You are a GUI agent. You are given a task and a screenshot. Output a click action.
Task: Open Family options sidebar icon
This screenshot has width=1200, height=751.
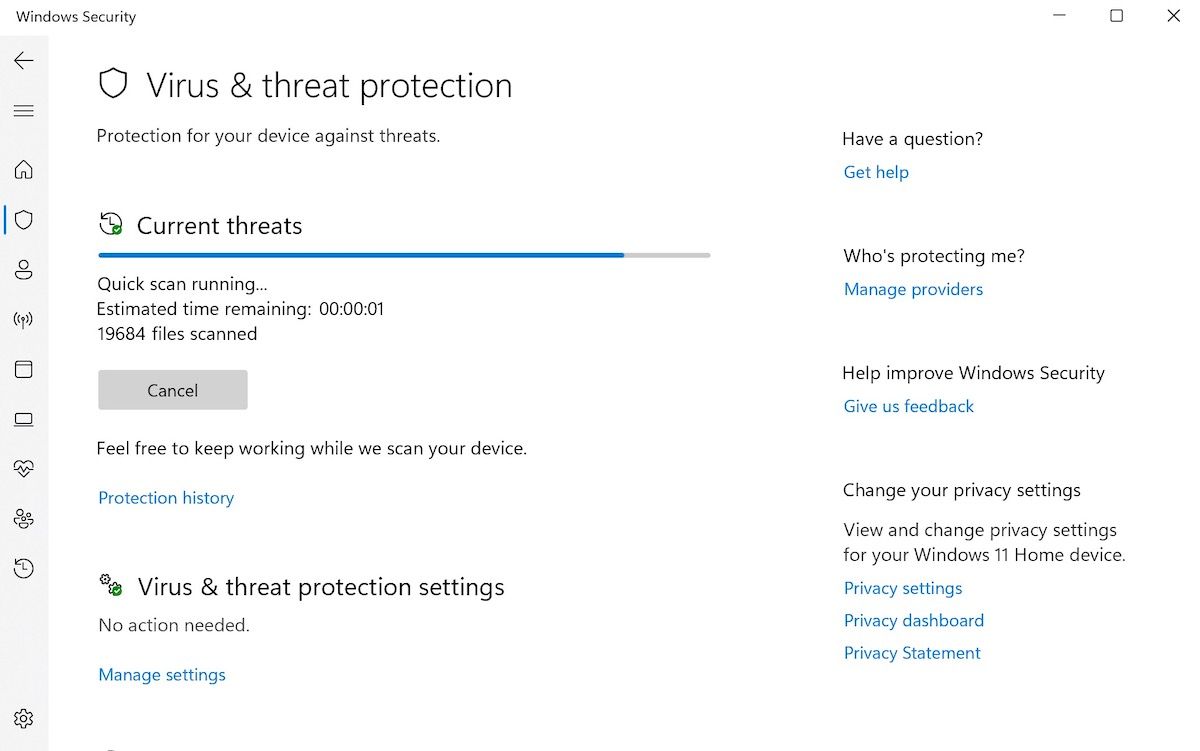pos(24,518)
